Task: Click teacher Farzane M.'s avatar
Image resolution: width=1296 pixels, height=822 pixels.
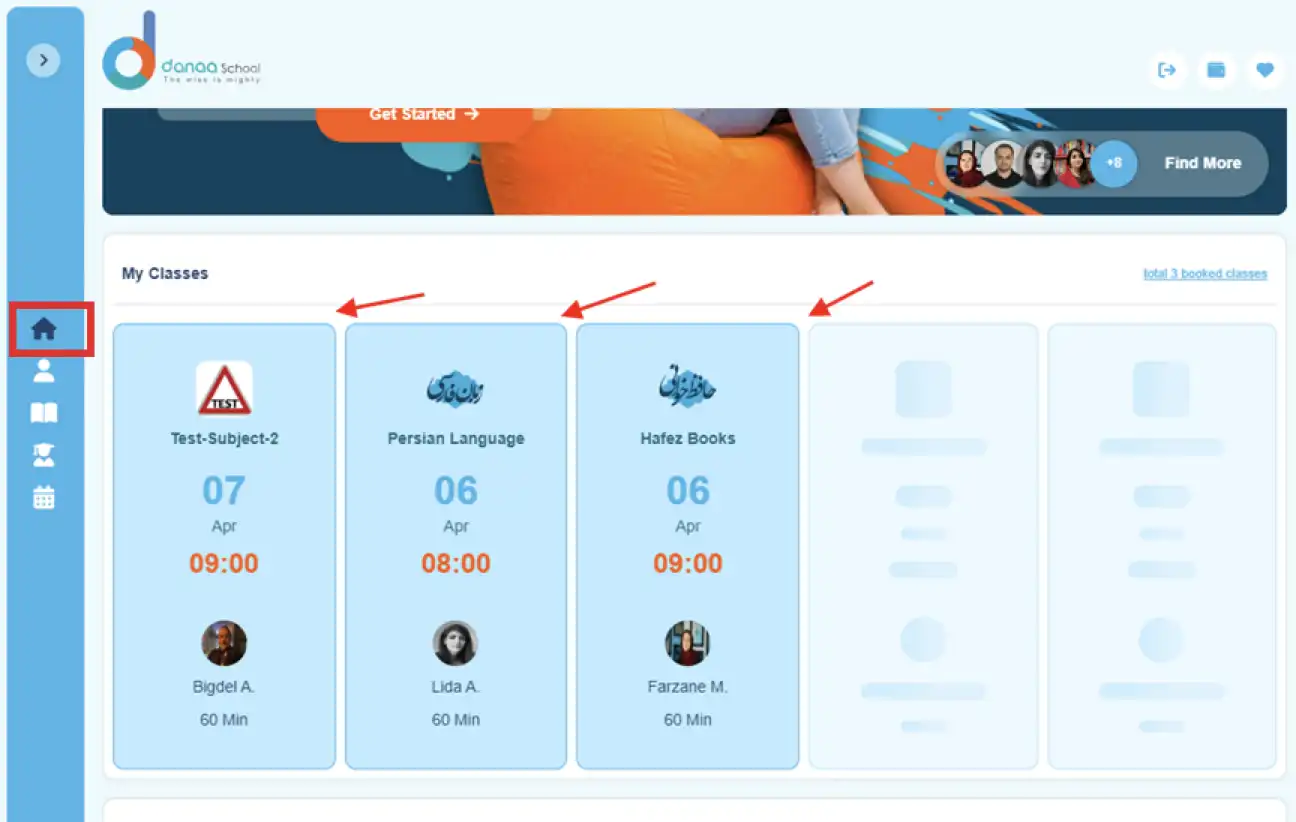Action: pyautogui.click(x=688, y=643)
